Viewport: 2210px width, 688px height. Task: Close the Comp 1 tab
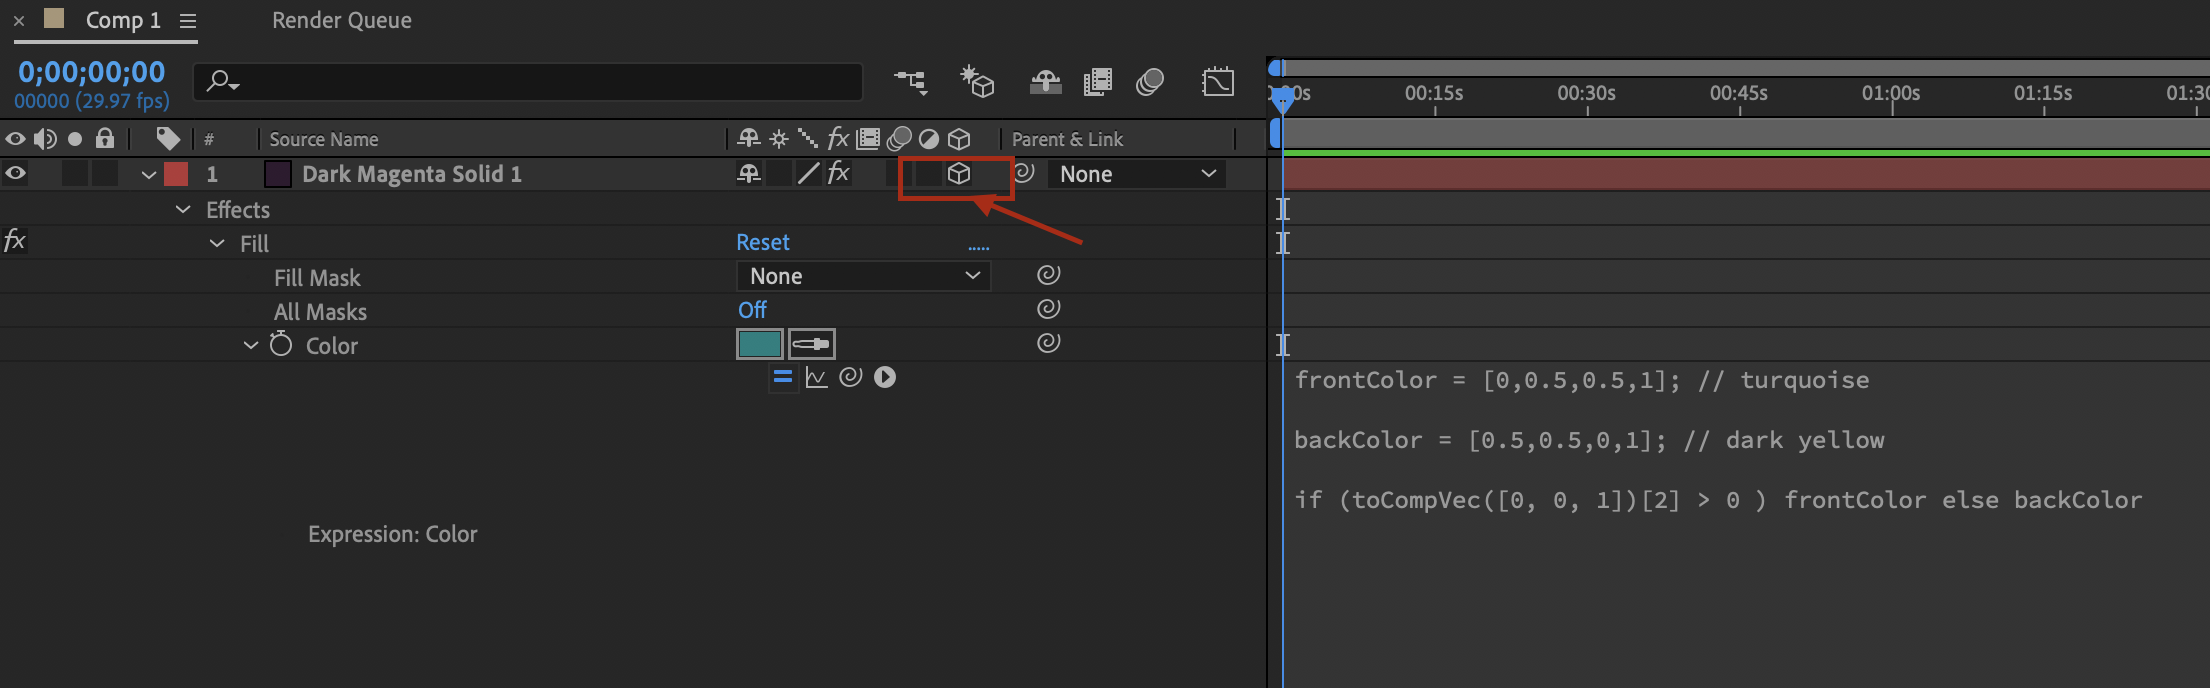(x=19, y=20)
